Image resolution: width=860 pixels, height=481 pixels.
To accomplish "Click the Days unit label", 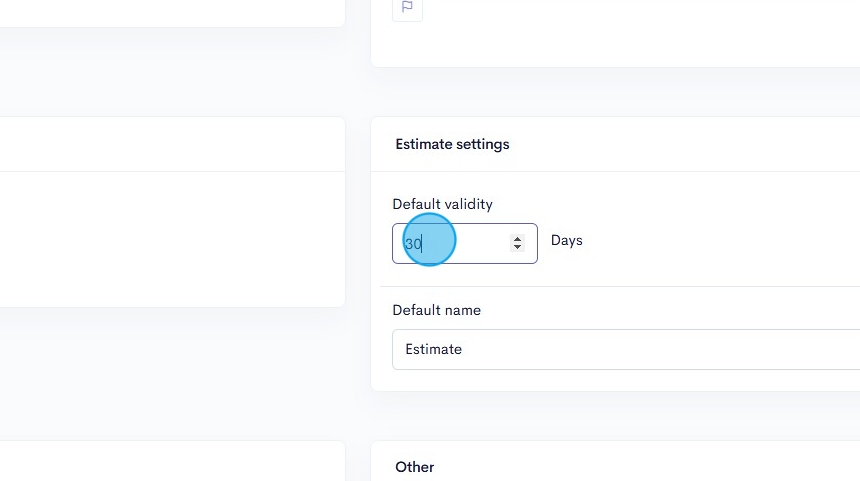I will (566, 241).
